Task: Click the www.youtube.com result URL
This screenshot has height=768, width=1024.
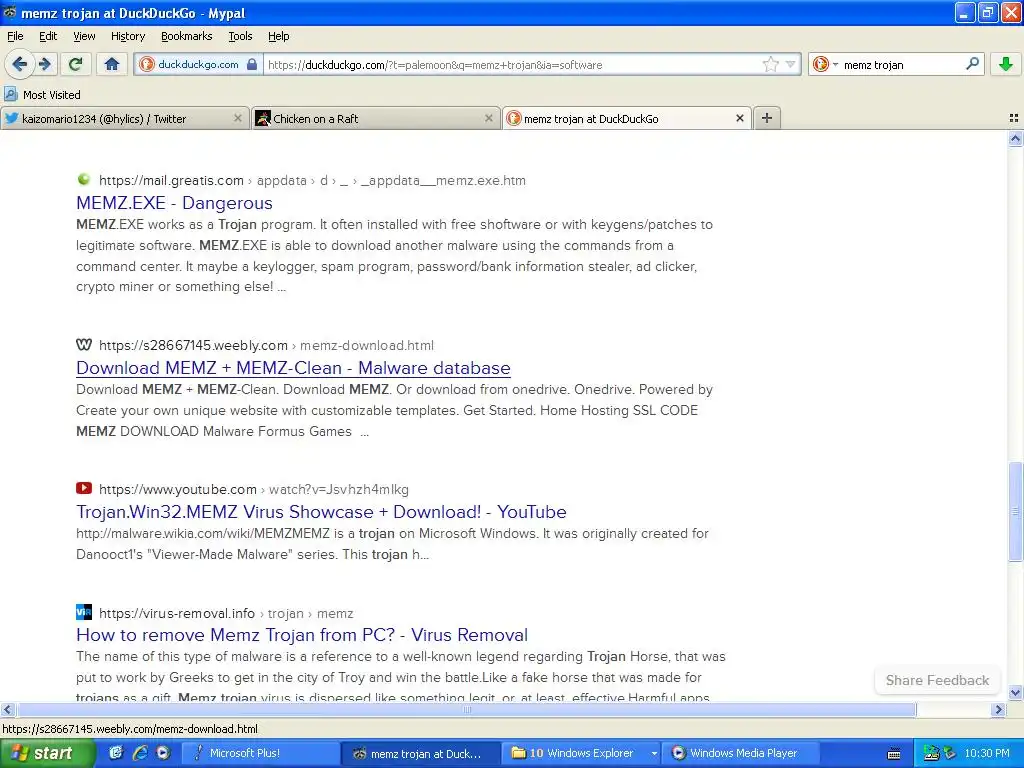Action: (x=254, y=489)
